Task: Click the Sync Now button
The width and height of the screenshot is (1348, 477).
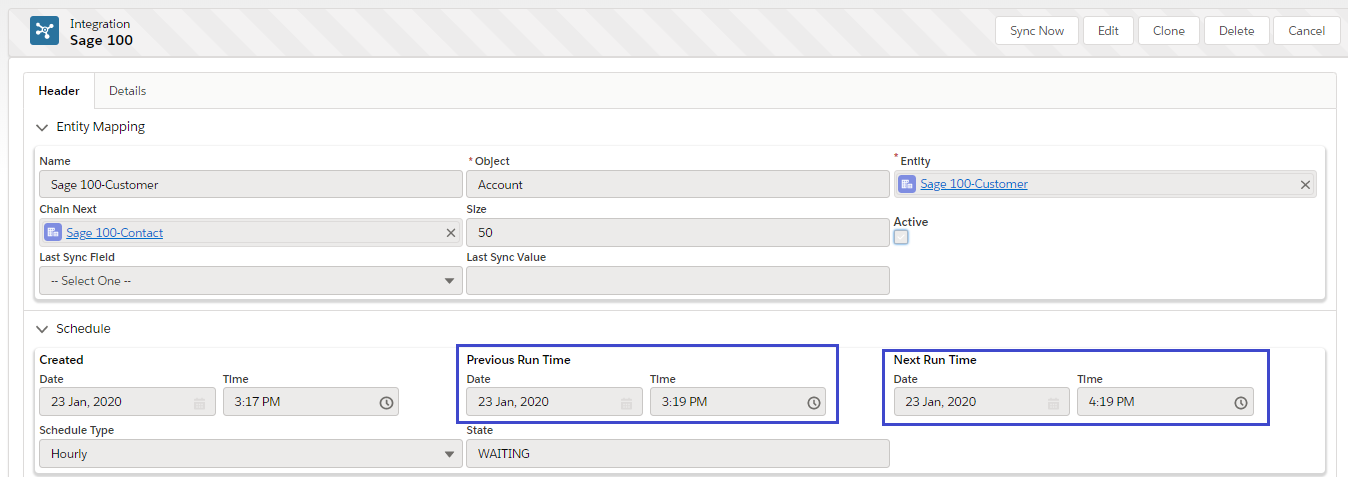Action: (x=1037, y=31)
